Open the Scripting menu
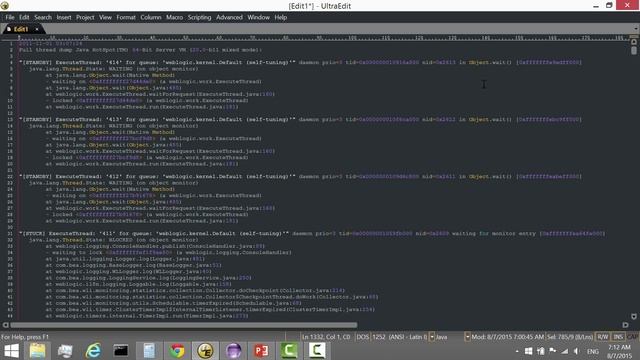The image size is (640, 360). coord(199,17)
